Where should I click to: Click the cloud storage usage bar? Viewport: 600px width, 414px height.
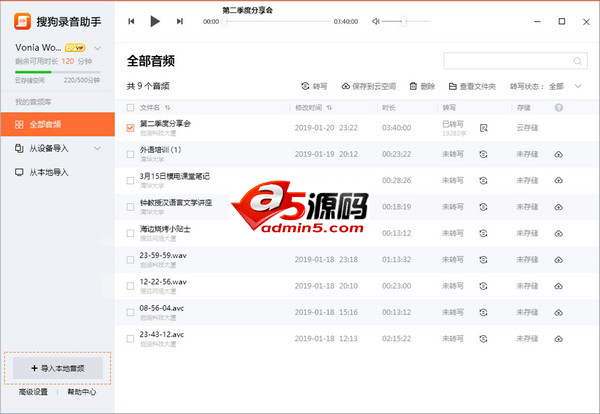pos(57,72)
